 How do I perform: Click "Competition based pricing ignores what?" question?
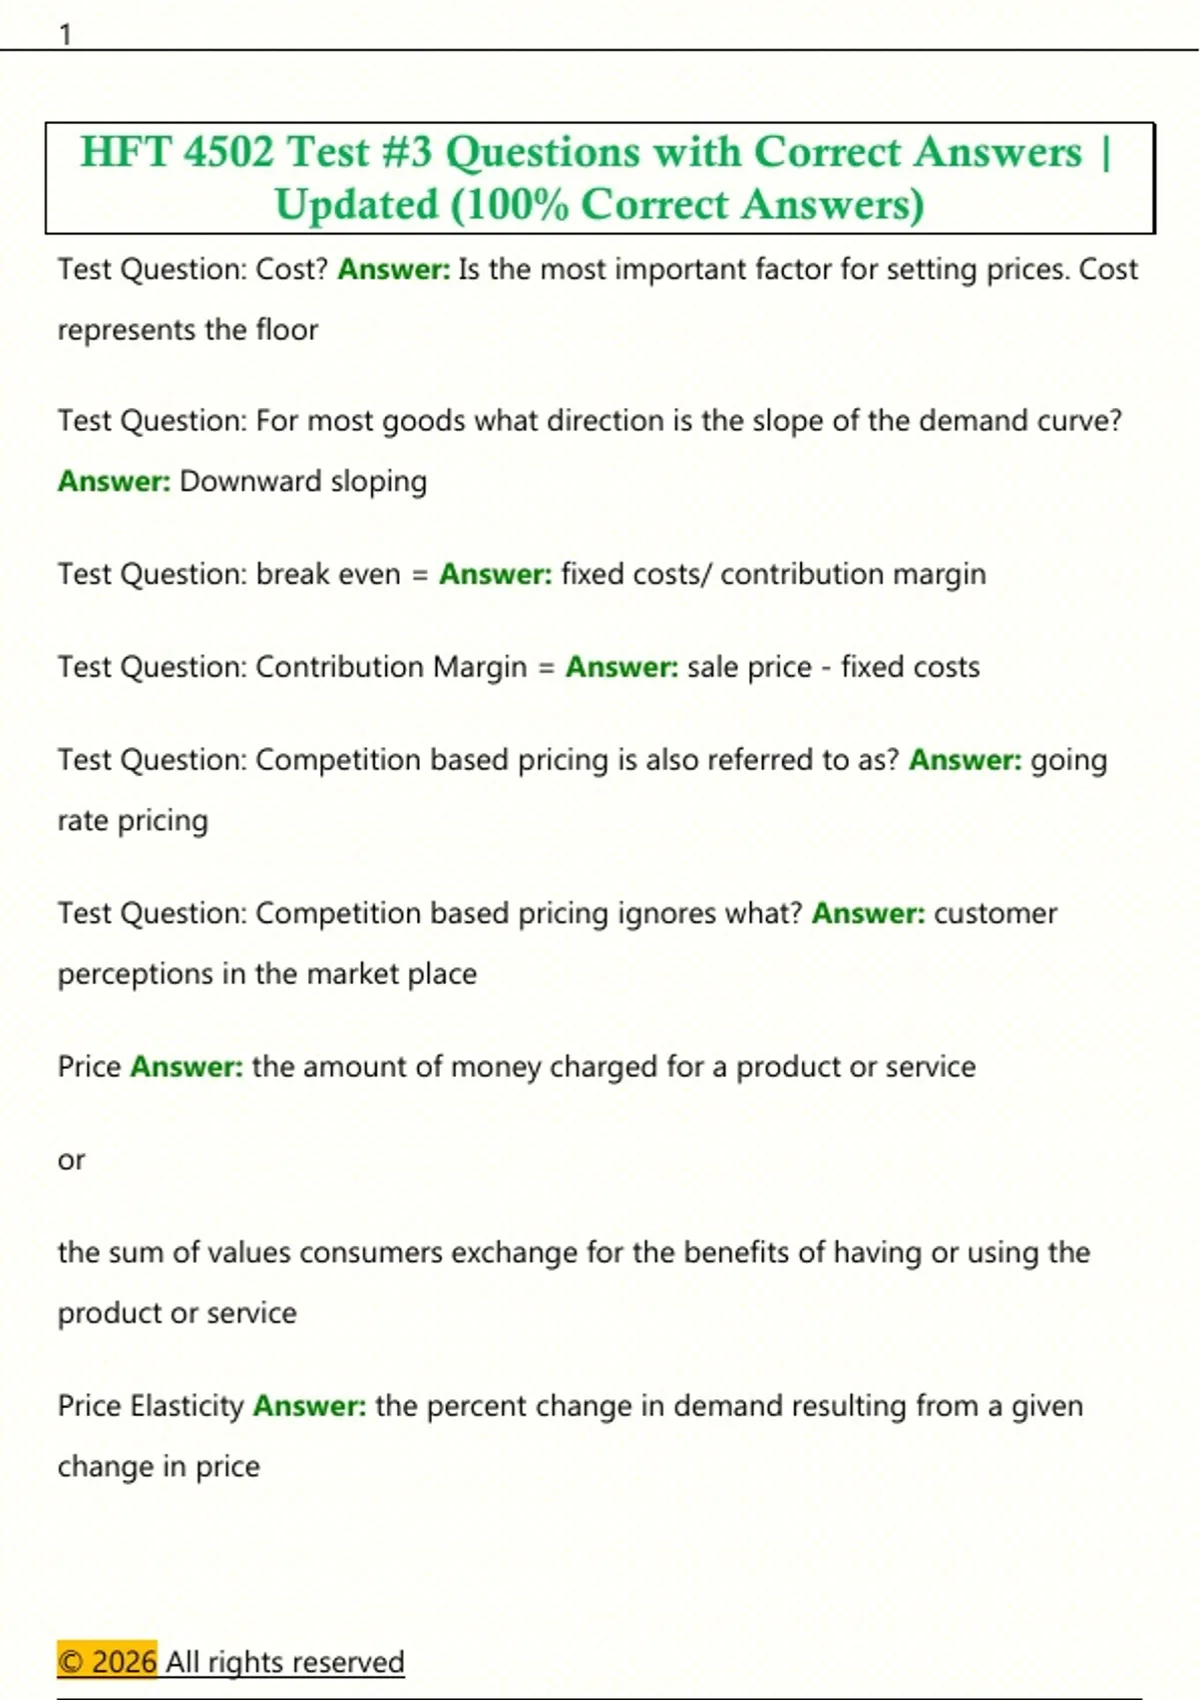click(x=430, y=913)
